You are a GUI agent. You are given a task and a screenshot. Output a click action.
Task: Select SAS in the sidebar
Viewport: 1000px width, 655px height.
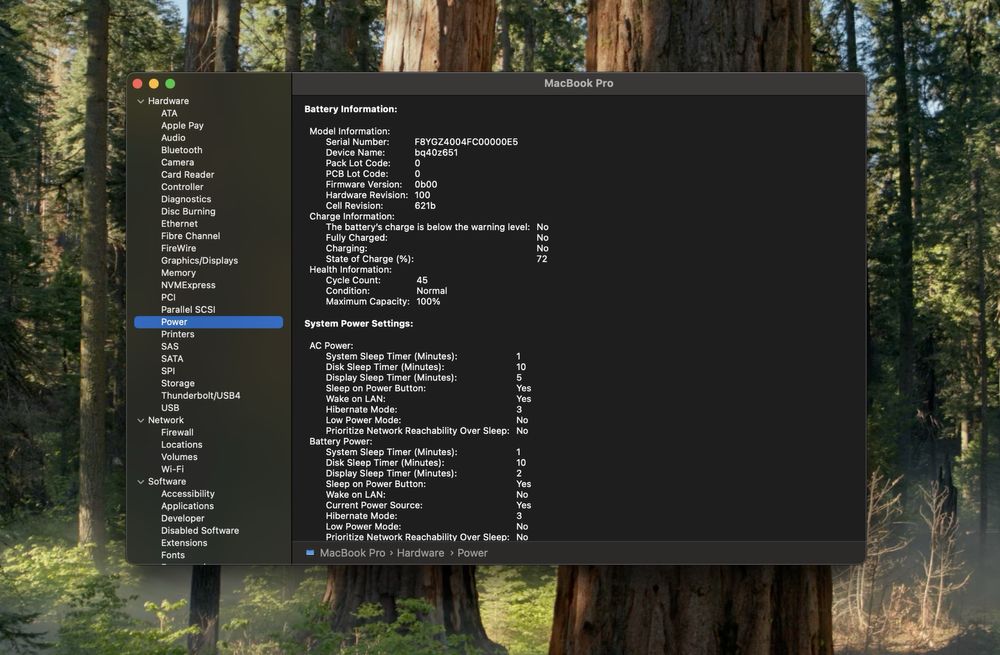(x=170, y=346)
